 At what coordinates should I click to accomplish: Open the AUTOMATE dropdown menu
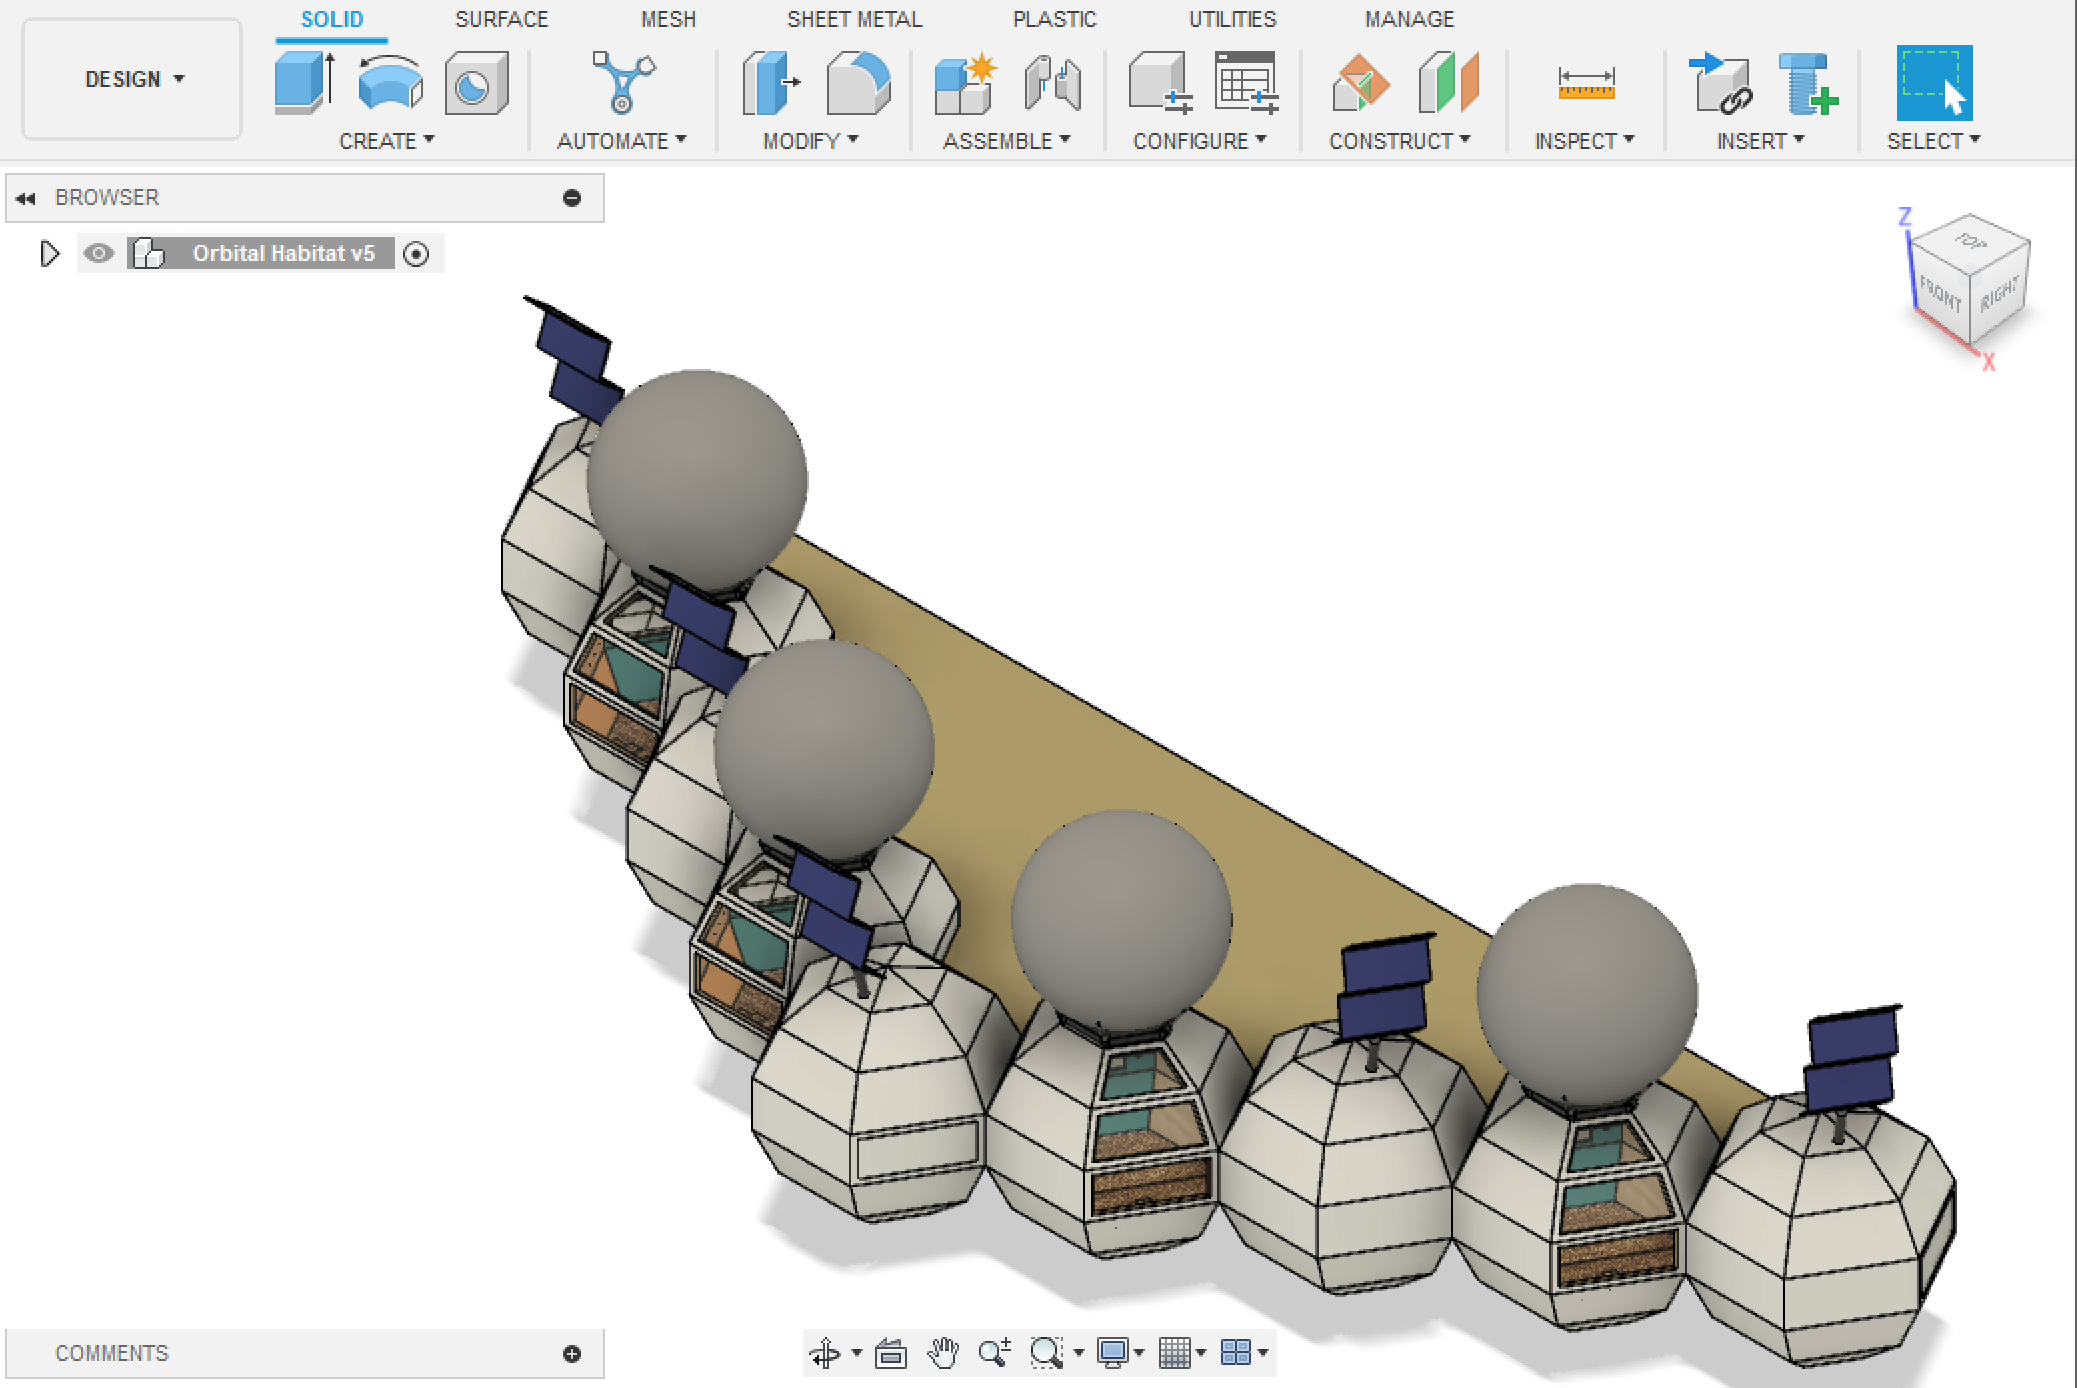click(622, 141)
